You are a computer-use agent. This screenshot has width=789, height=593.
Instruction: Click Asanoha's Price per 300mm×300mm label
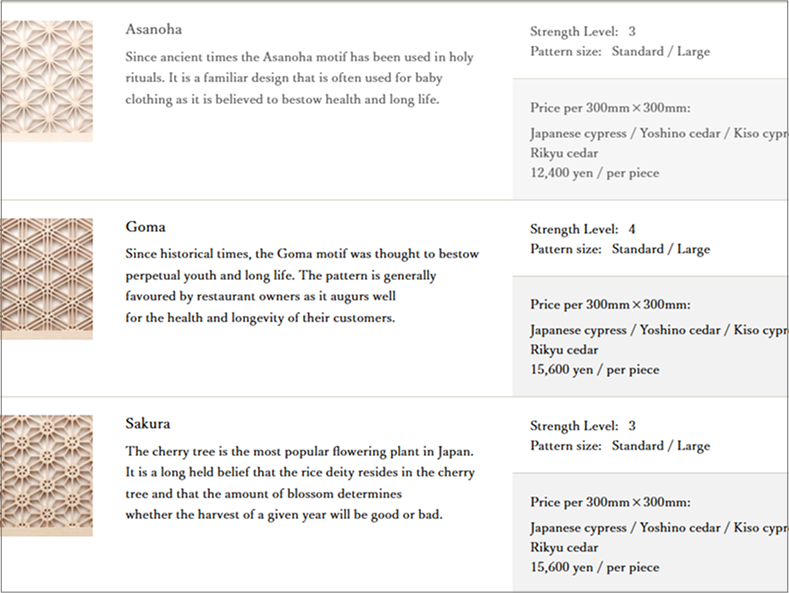click(611, 108)
